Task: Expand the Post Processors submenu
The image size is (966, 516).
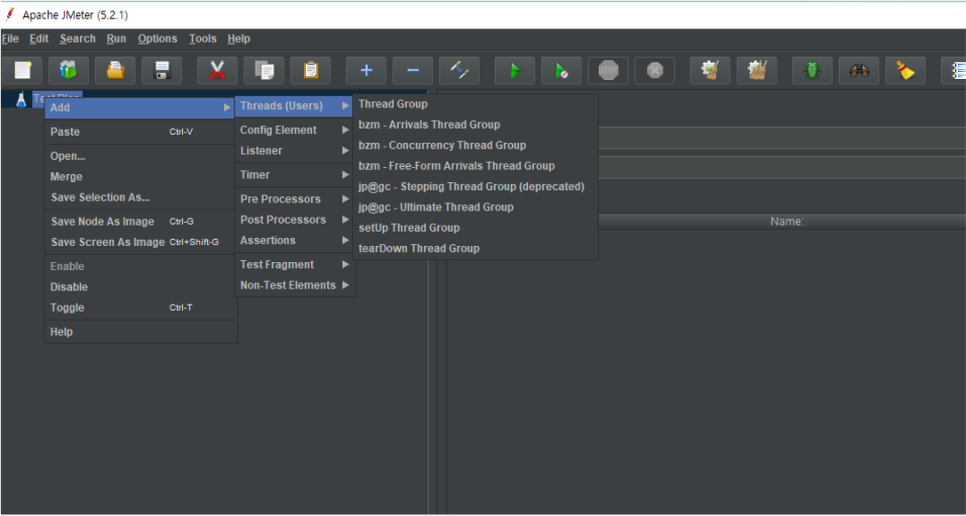Action: (x=294, y=220)
